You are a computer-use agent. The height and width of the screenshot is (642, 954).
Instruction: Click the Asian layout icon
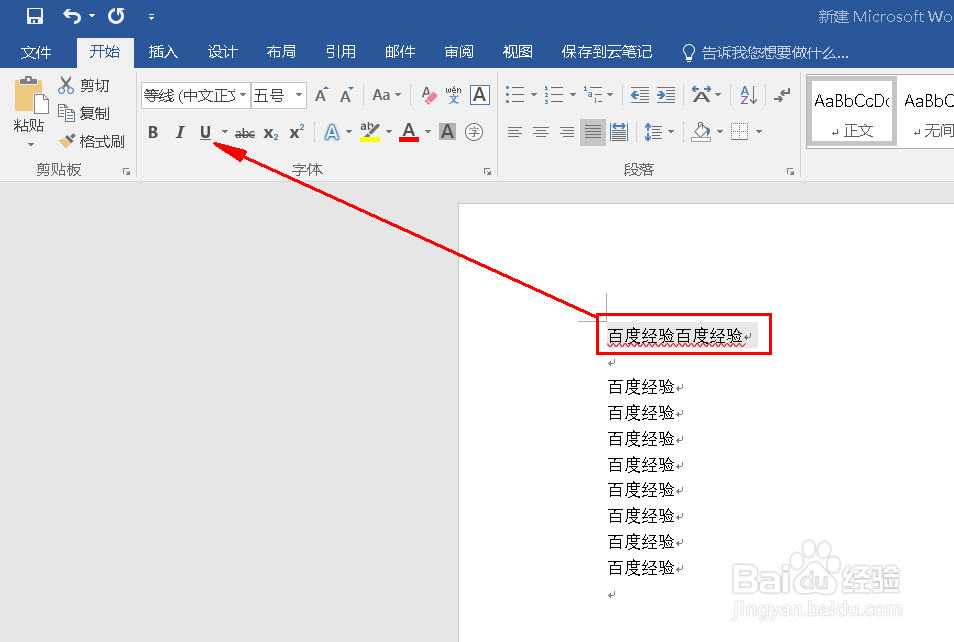pyautogui.click(x=702, y=95)
